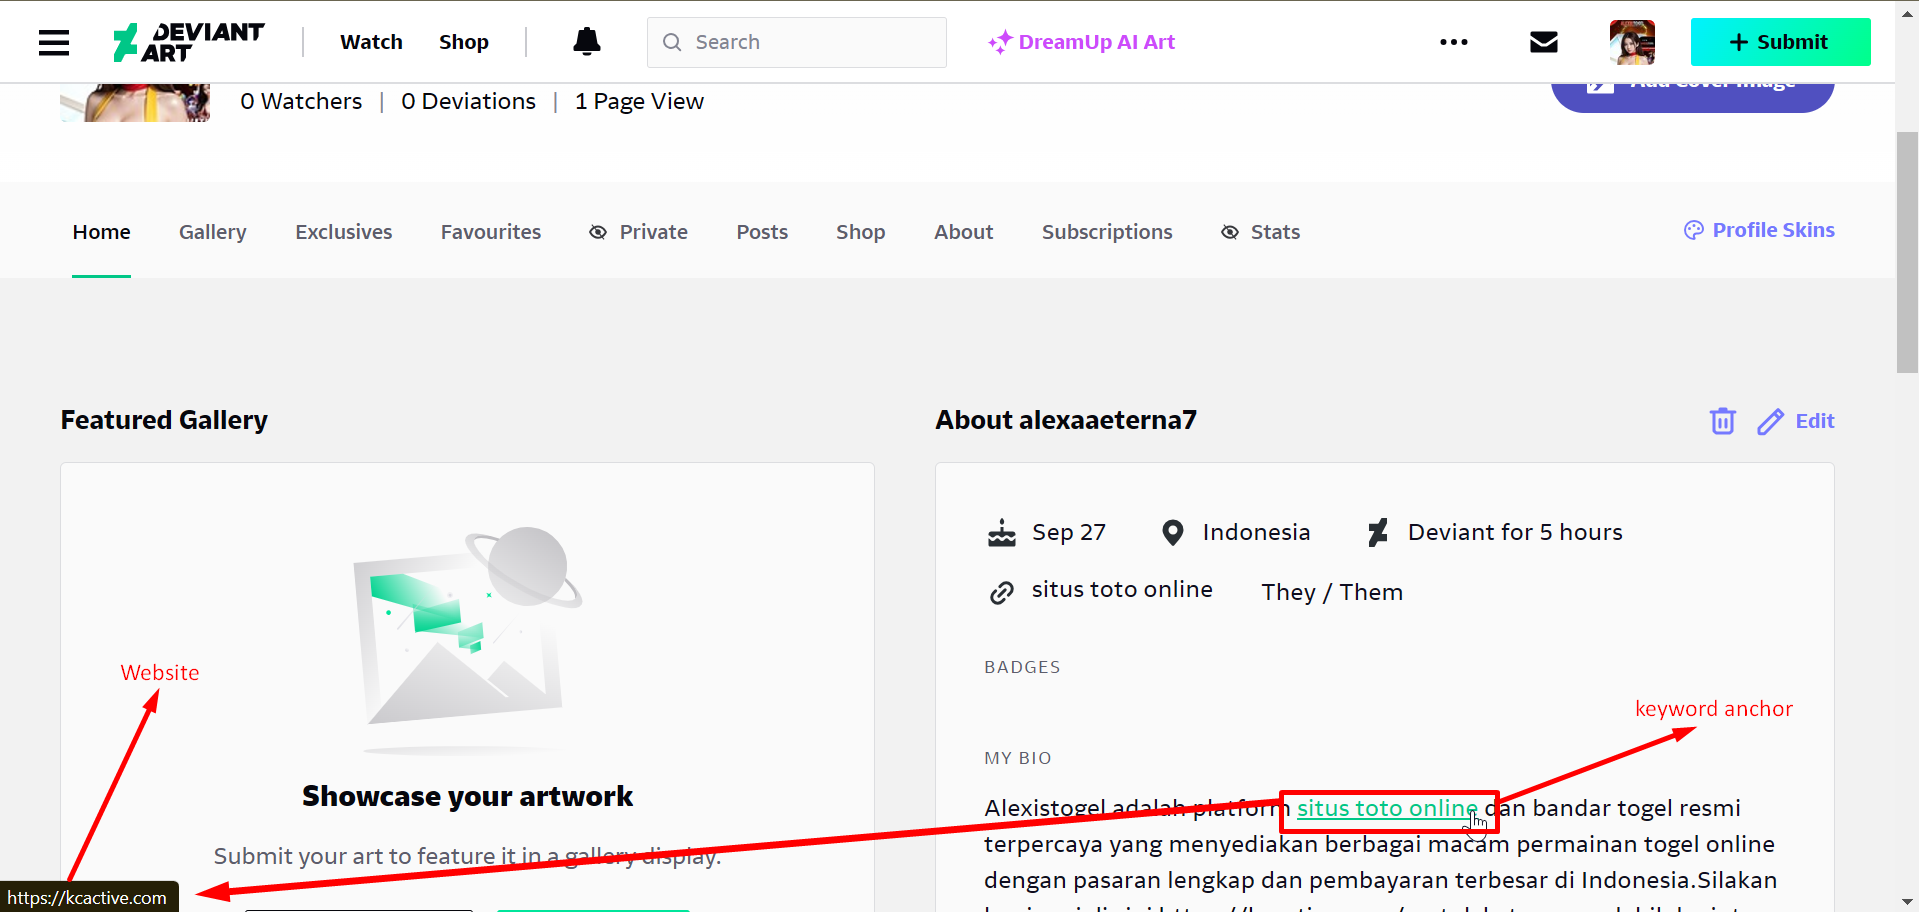The image size is (1919, 912).
Task: Open the messages envelope icon
Action: [x=1543, y=42]
